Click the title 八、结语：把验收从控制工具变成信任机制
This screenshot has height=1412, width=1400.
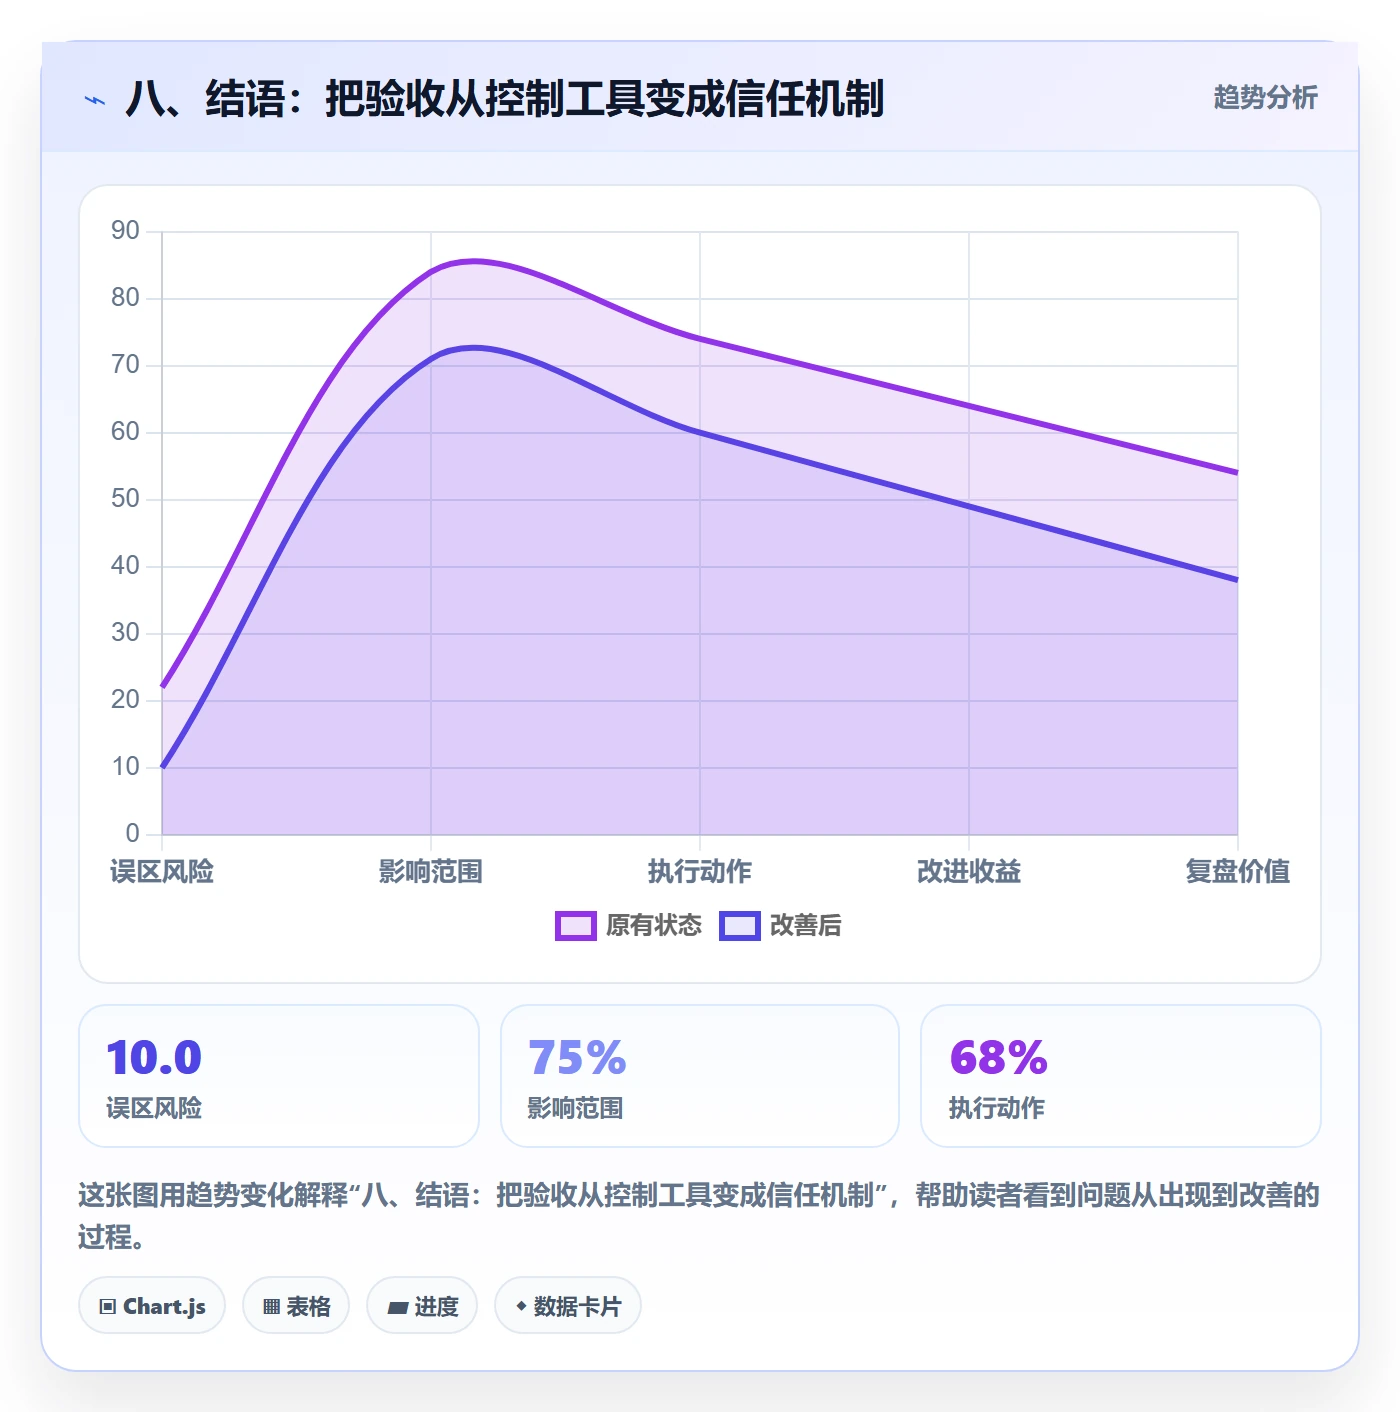point(505,99)
